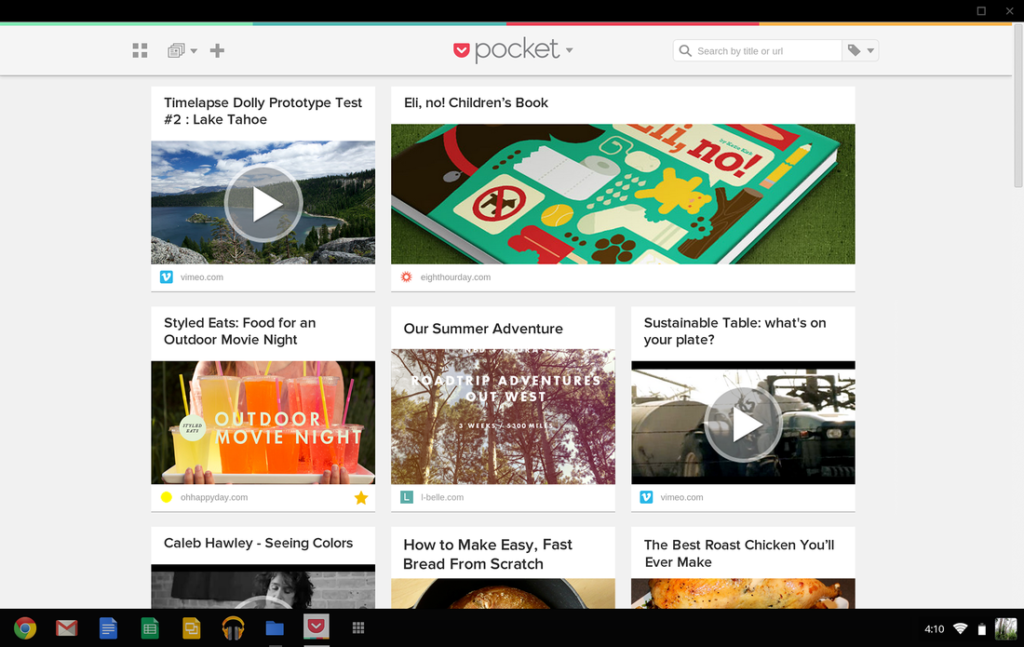
Task: Open Google Play Music headphones icon
Action: click(233, 628)
